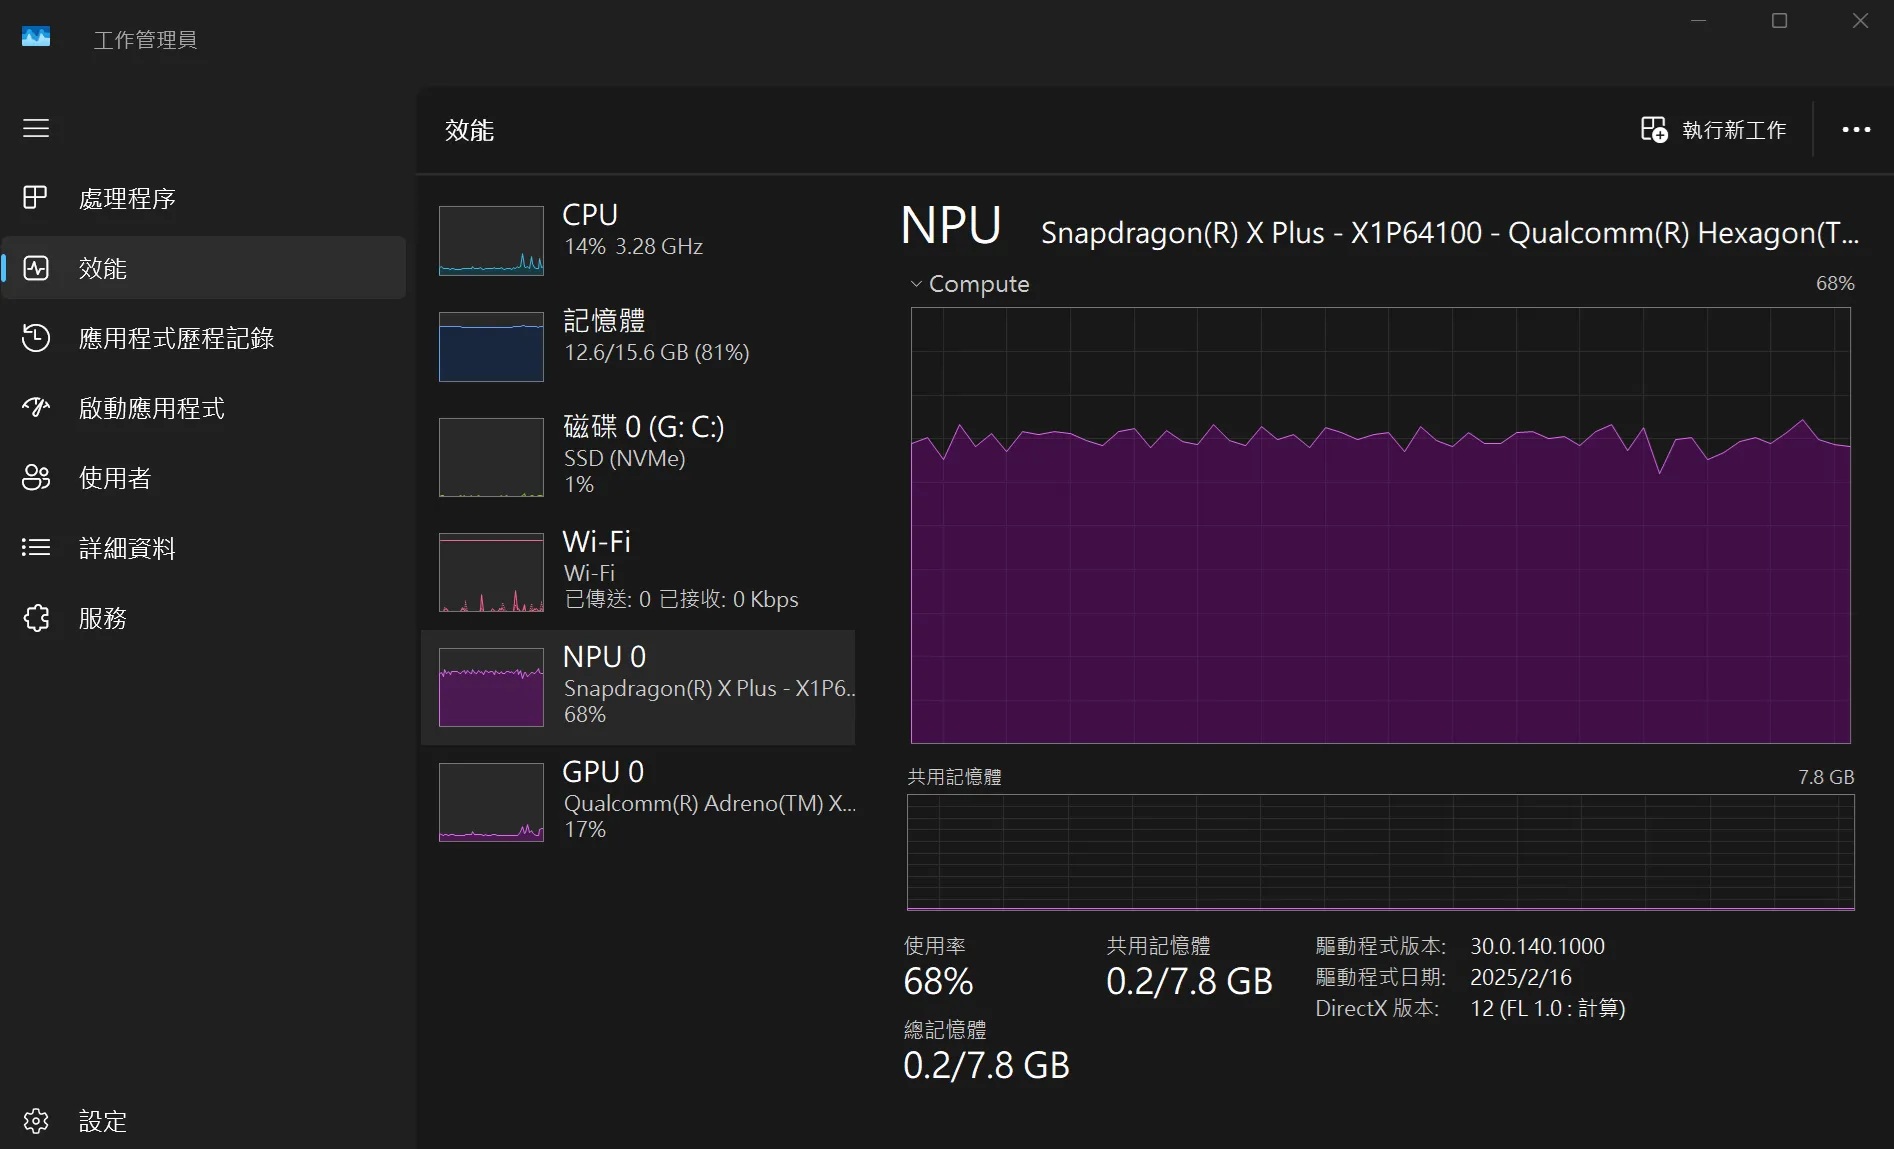Click '0.2/7.8 GB' under 總記憶體
The height and width of the screenshot is (1149, 1894).
pos(986,1065)
